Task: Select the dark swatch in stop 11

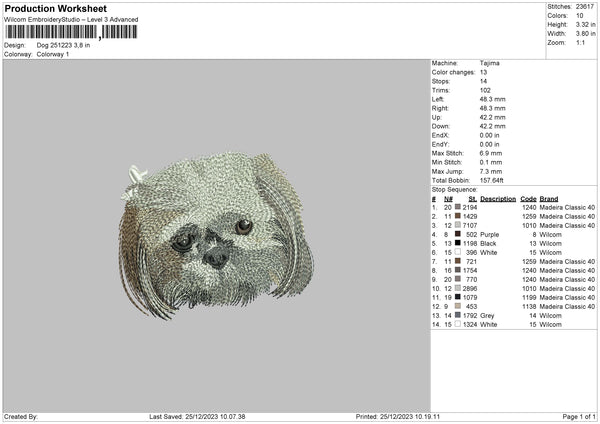Action: pos(458,297)
